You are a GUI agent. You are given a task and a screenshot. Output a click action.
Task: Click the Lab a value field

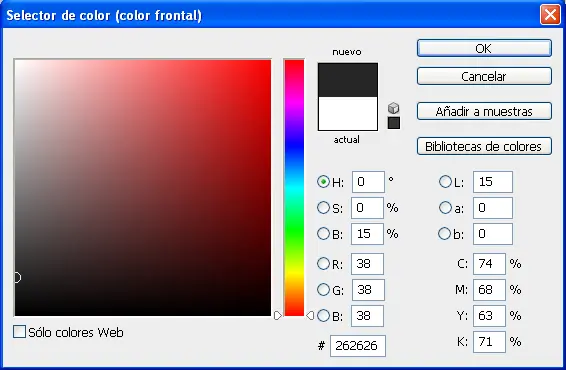coord(493,208)
